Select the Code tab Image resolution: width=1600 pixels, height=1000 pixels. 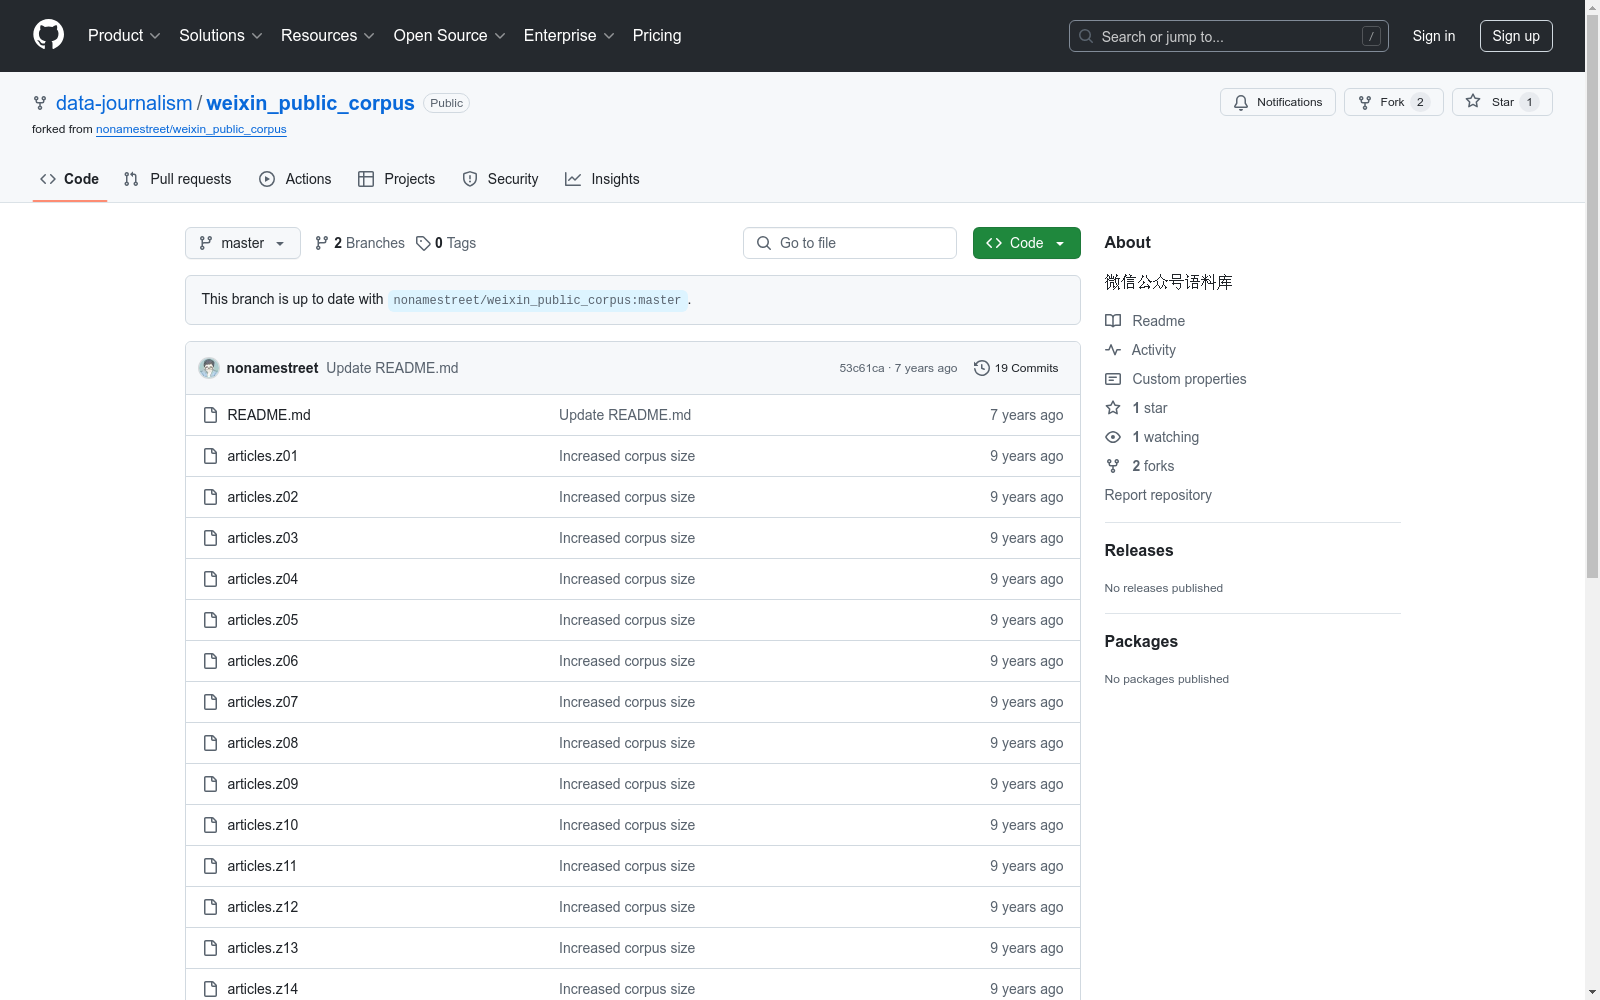pos(69,179)
